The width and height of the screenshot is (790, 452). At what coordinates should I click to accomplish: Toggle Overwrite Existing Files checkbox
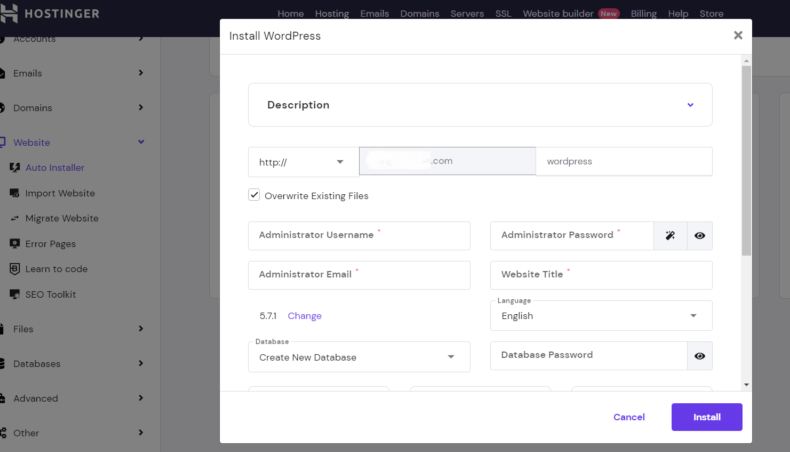(x=254, y=195)
